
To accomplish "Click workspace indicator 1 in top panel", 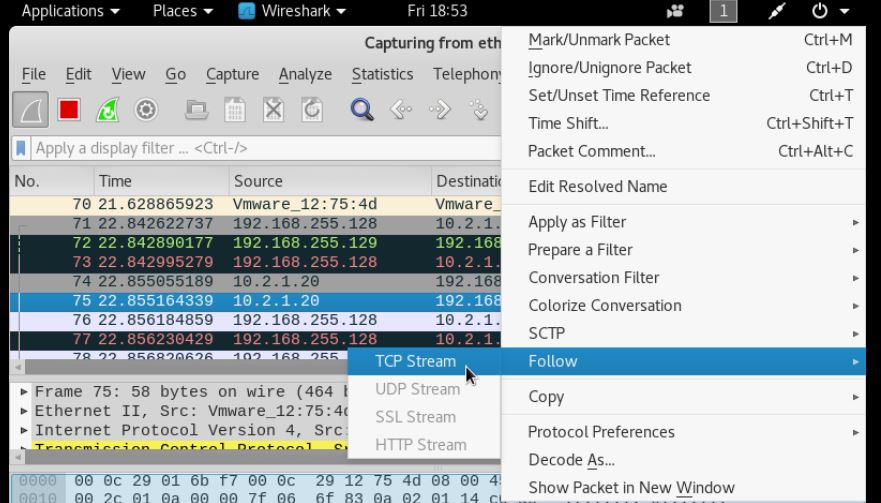I will click(x=723, y=11).
